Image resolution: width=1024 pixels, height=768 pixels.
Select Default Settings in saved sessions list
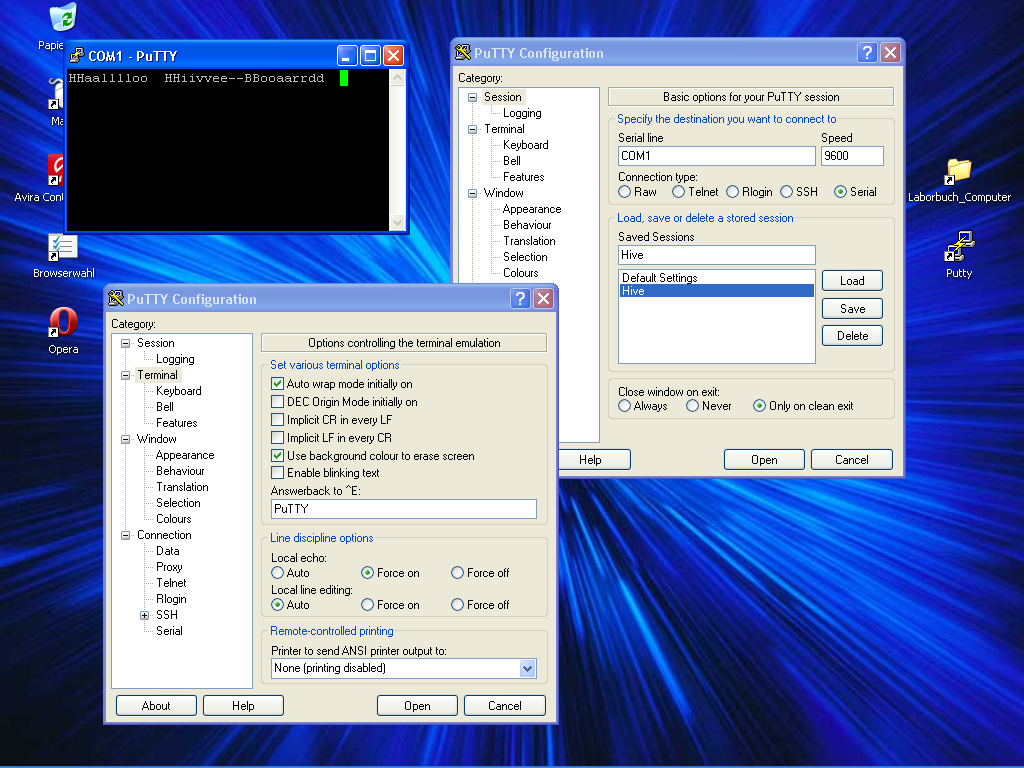coord(716,278)
